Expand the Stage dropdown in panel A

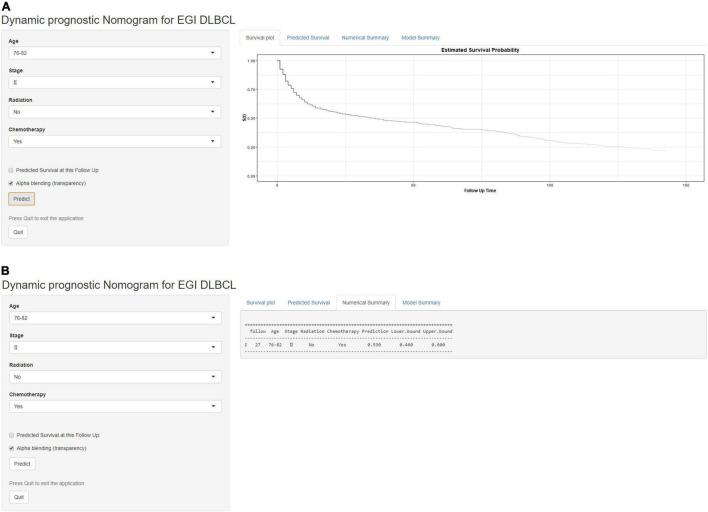coord(114,82)
